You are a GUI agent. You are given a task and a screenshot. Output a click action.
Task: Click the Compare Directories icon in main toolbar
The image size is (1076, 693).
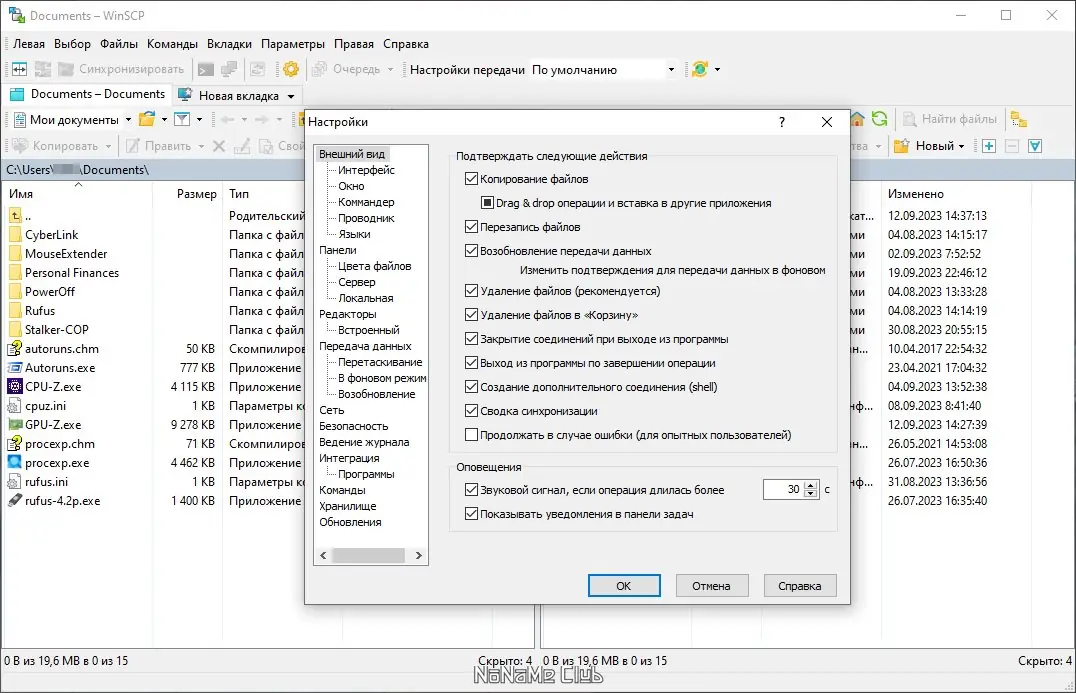[20, 69]
